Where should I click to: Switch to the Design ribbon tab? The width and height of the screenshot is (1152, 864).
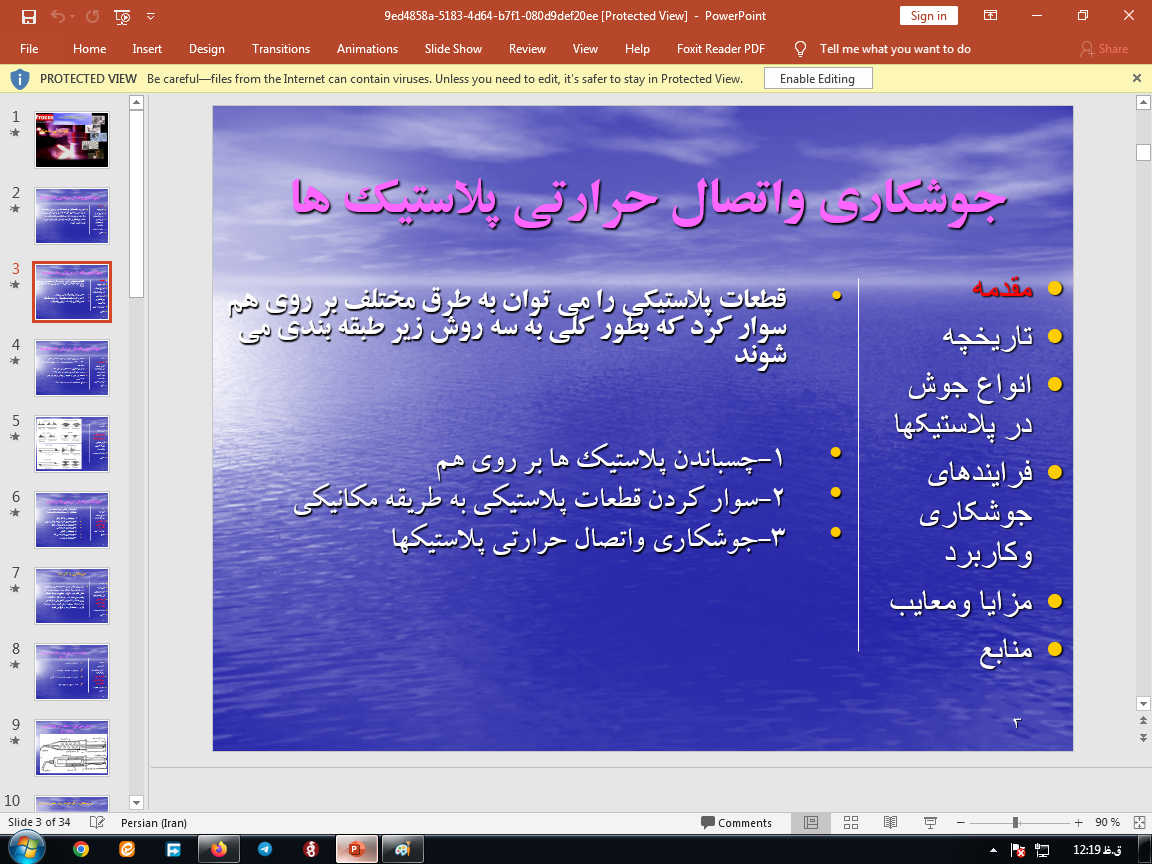206,48
